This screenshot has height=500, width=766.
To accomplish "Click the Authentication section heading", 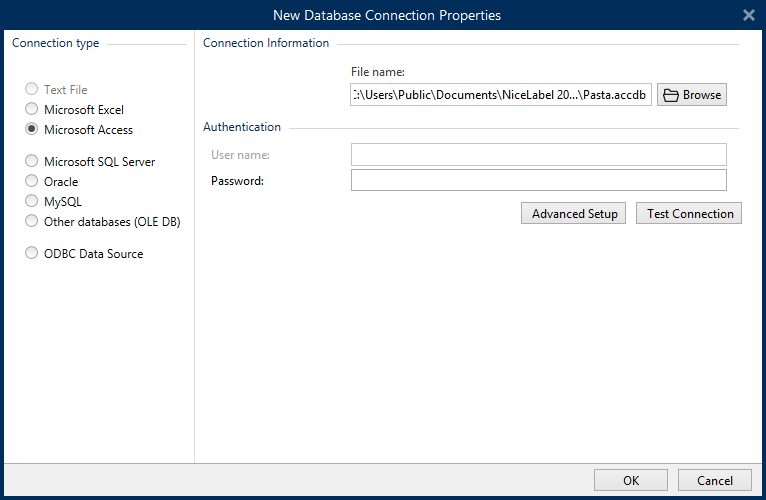I will coord(241,128).
